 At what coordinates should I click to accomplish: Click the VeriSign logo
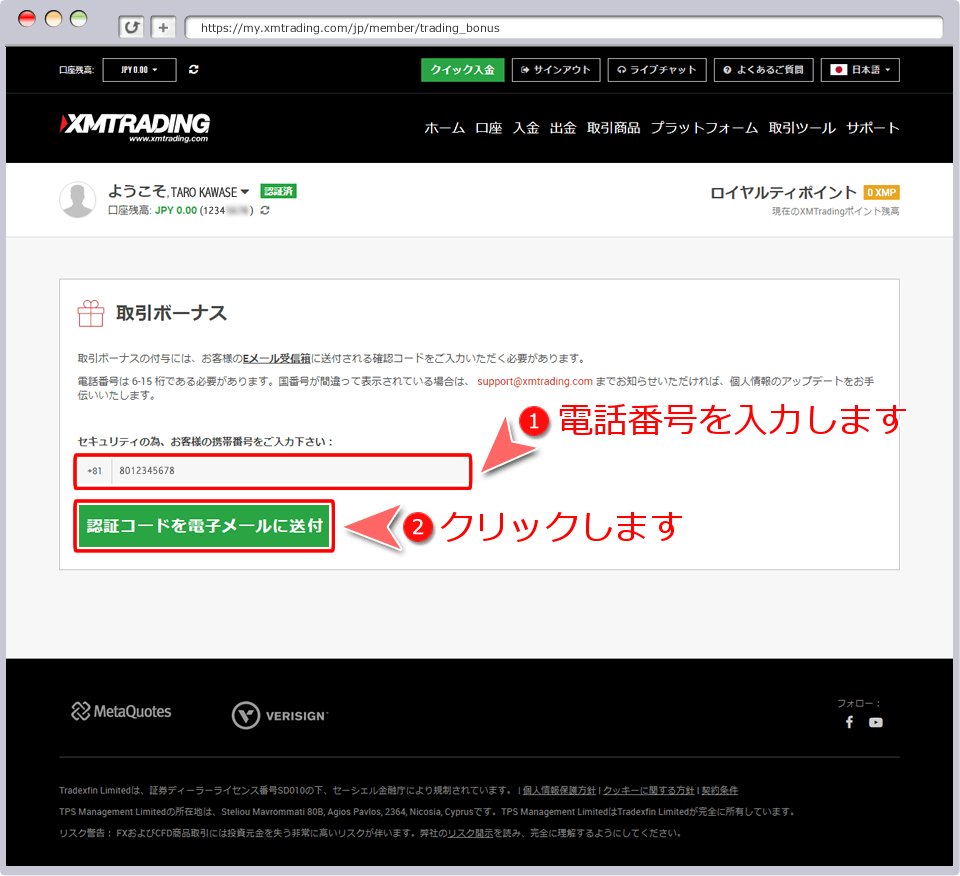280,715
